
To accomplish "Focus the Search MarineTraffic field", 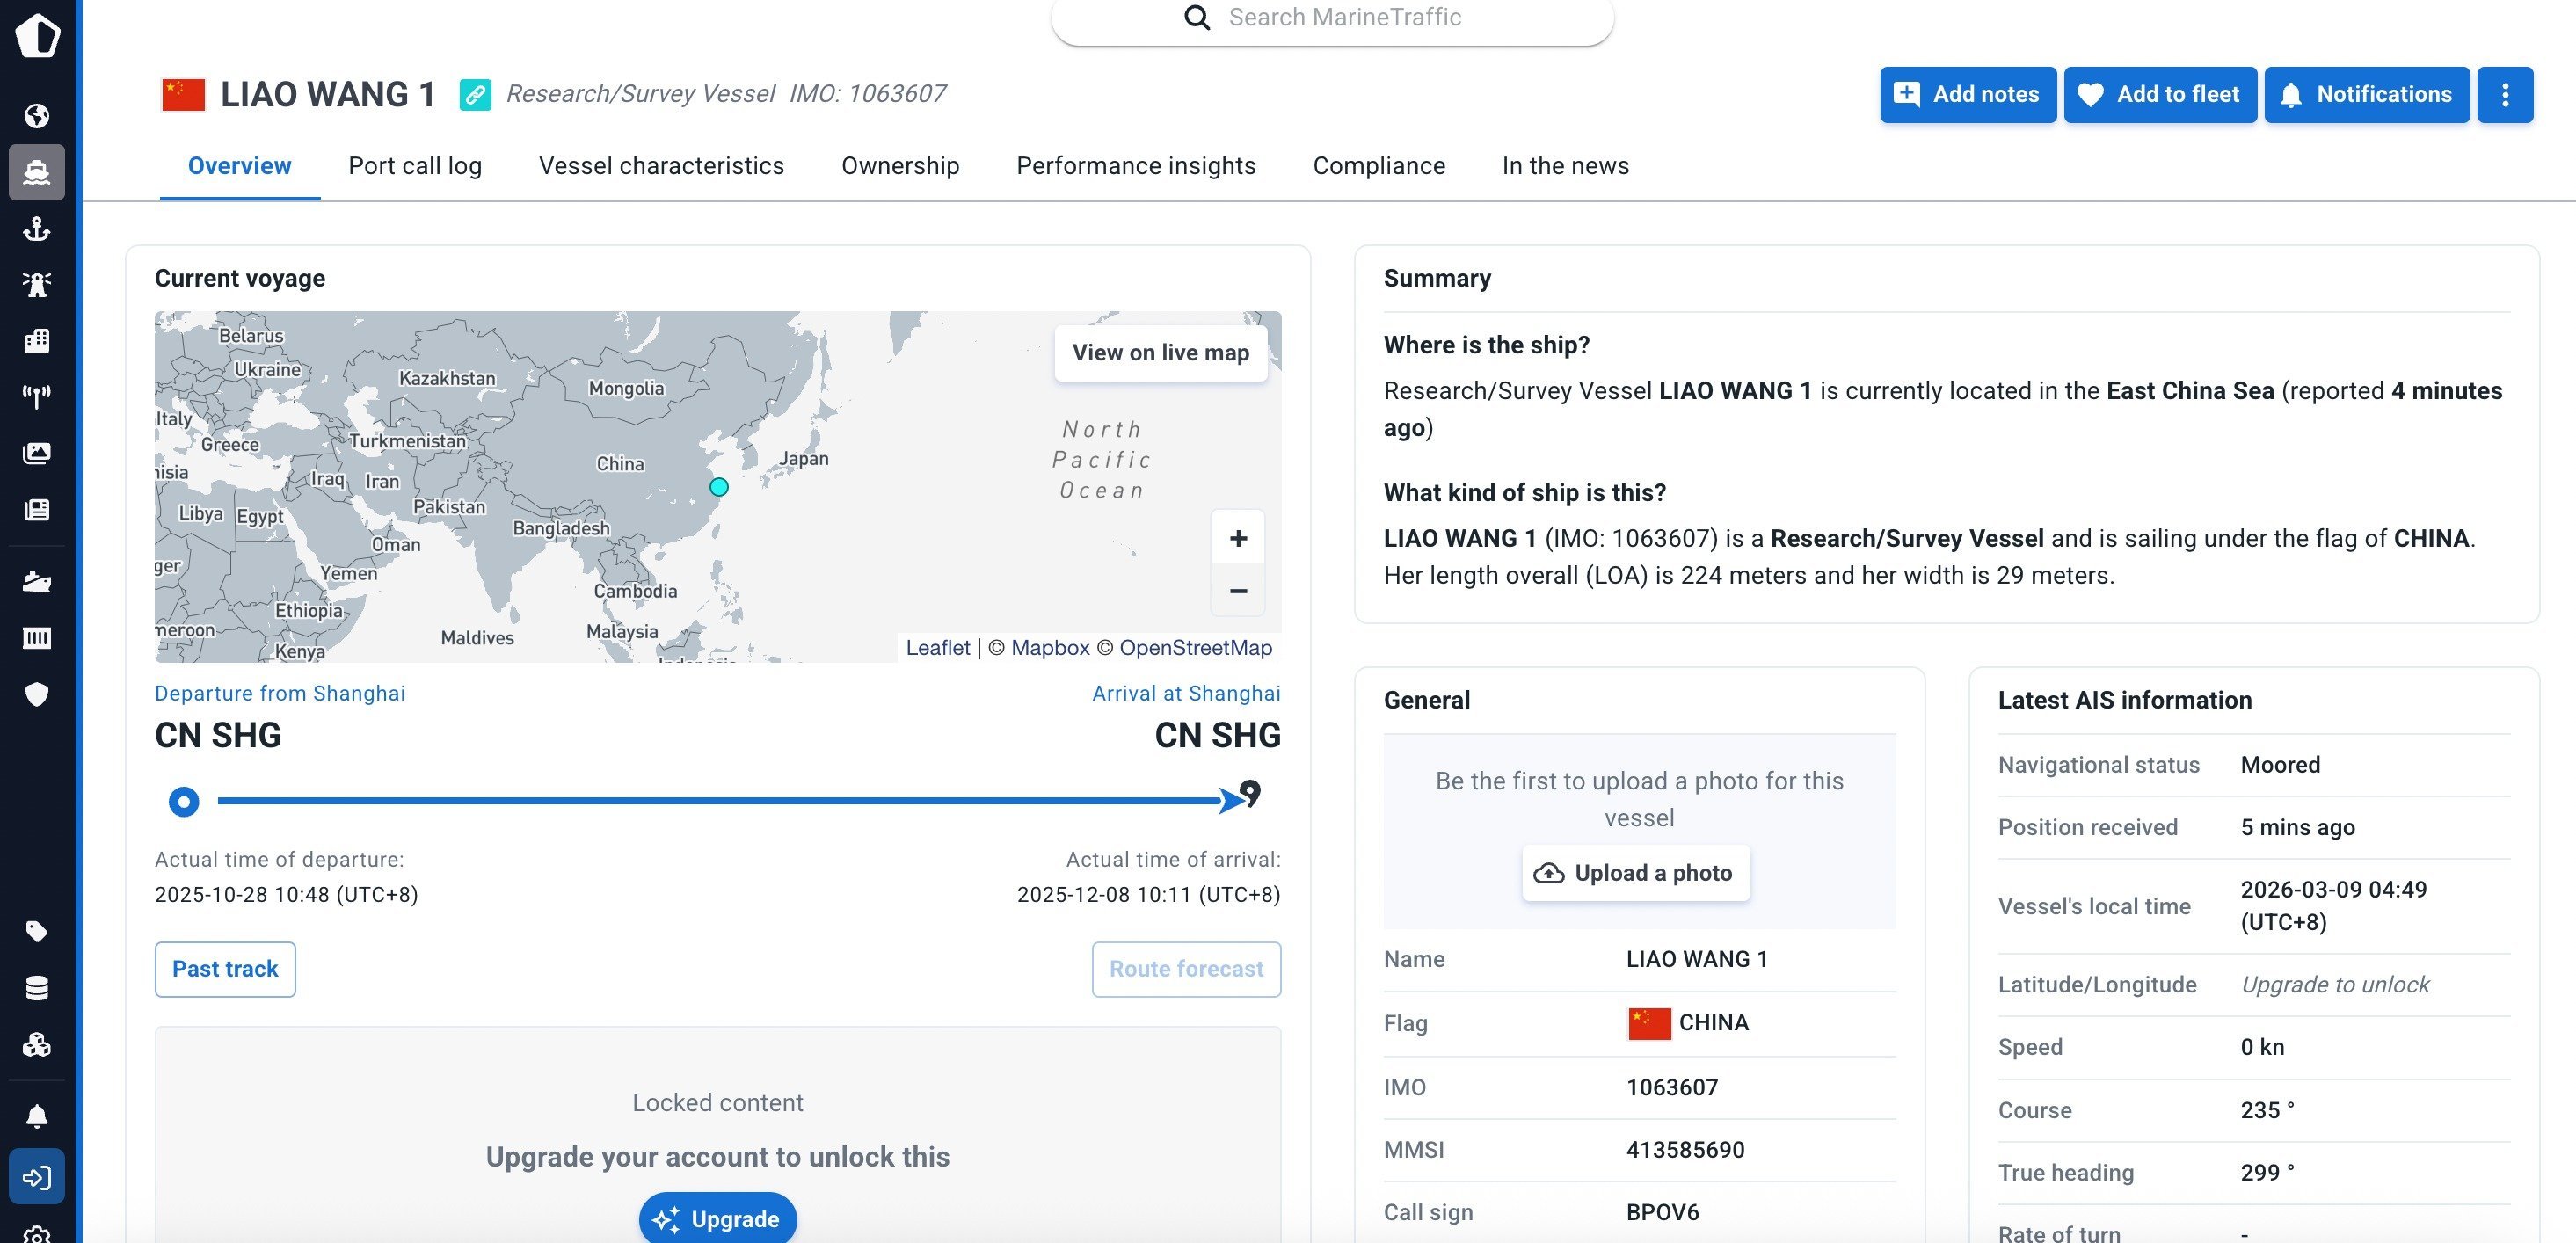I will [1344, 17].
